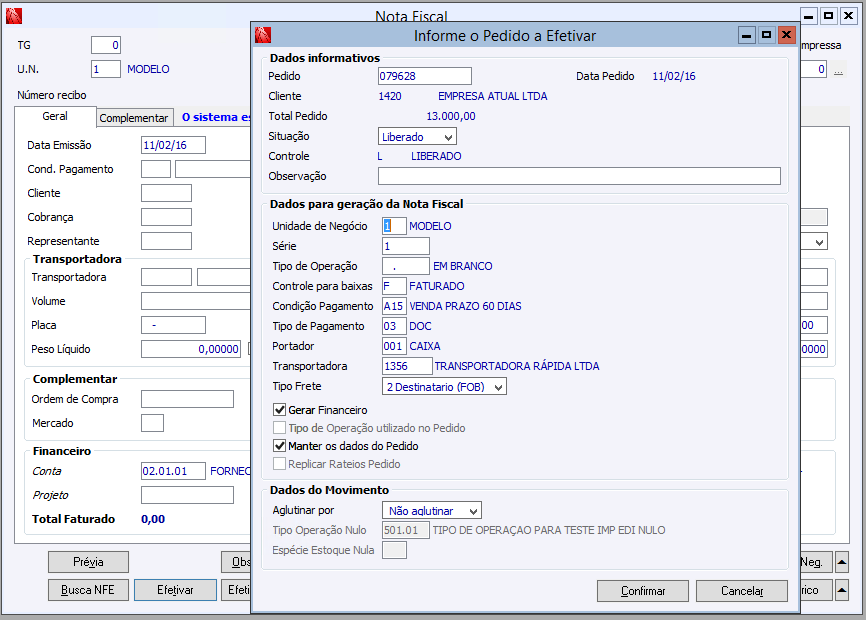
Task: Click the Replicar Rateios Pedido checkbox
Action: click(x=279, y=464)
